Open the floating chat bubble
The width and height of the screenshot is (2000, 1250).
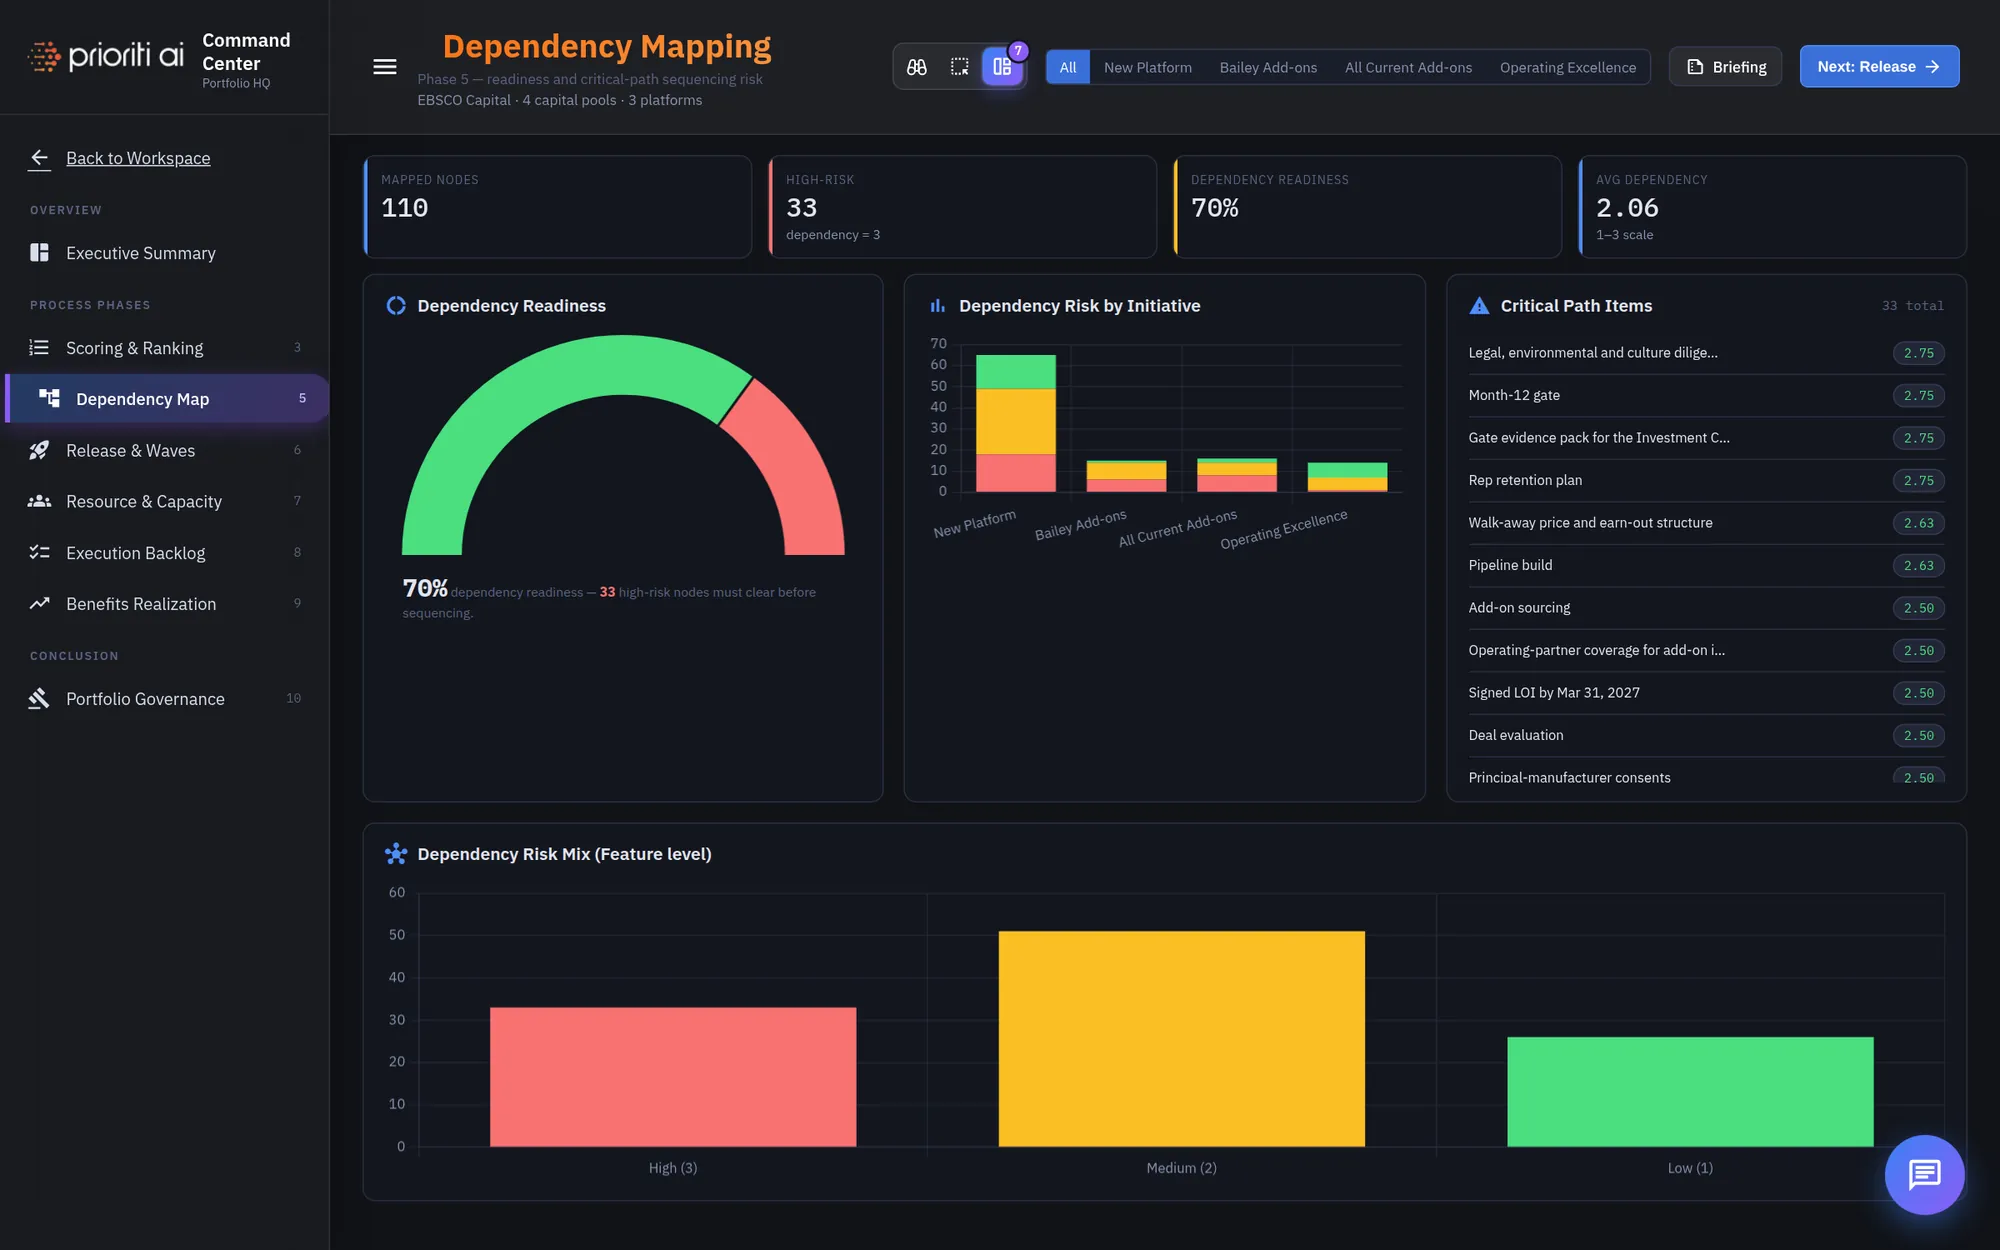pyautogui.click(x=1924, y=1174)
